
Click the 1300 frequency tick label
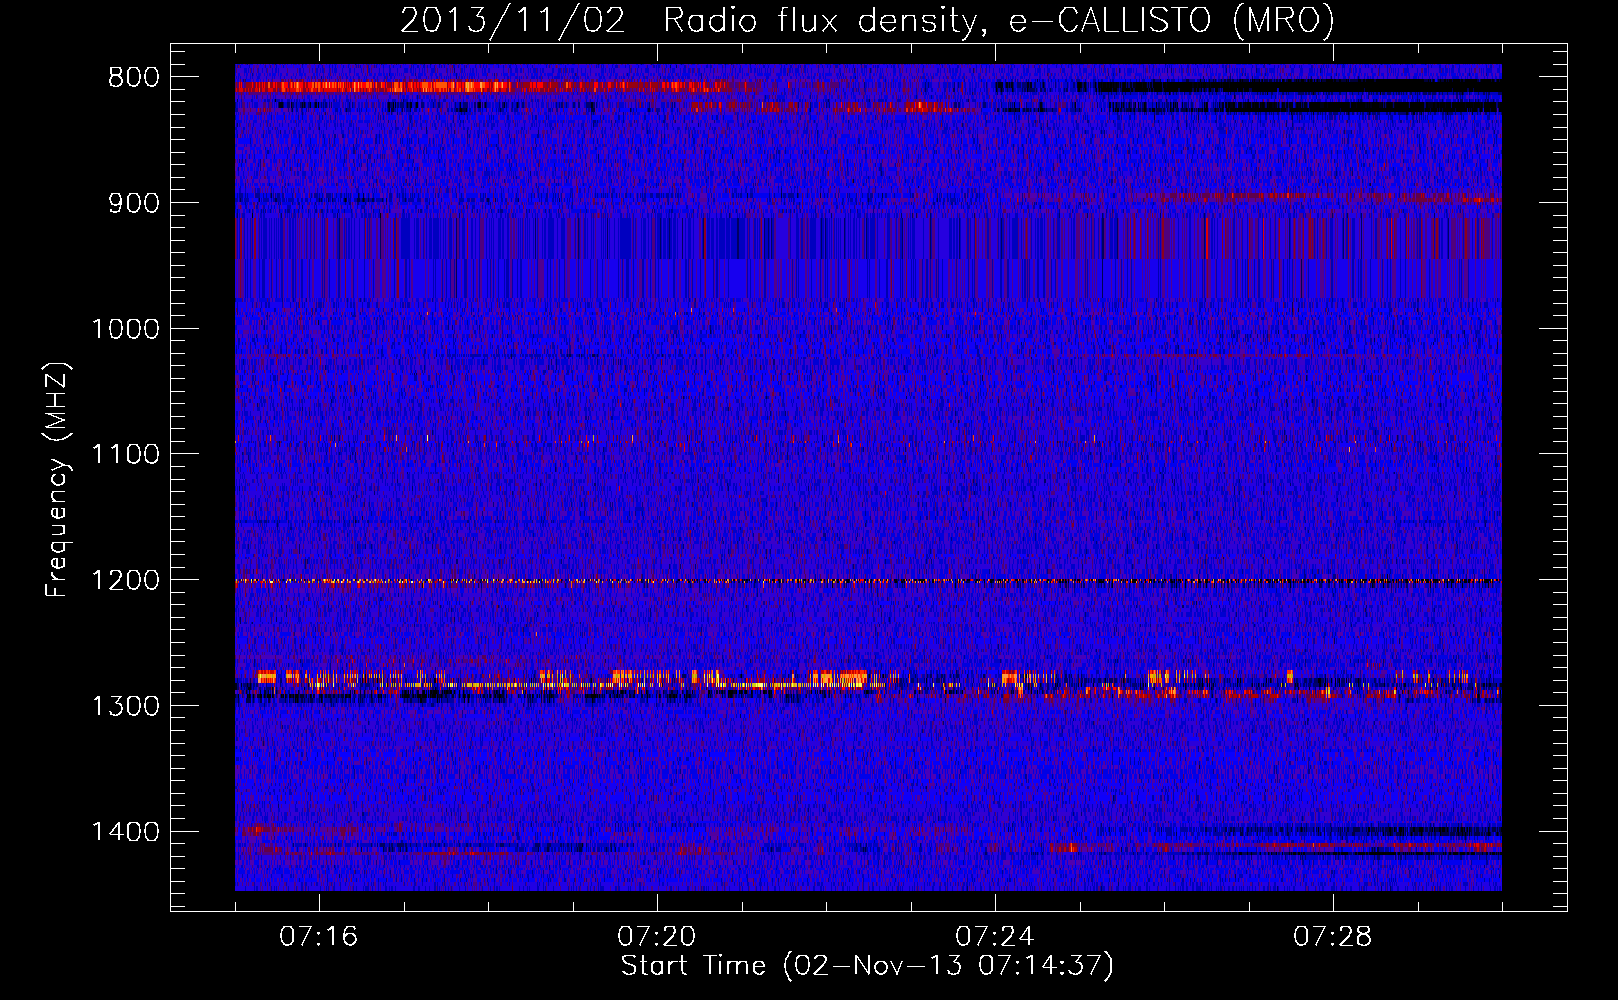click(x=126, y=706)
